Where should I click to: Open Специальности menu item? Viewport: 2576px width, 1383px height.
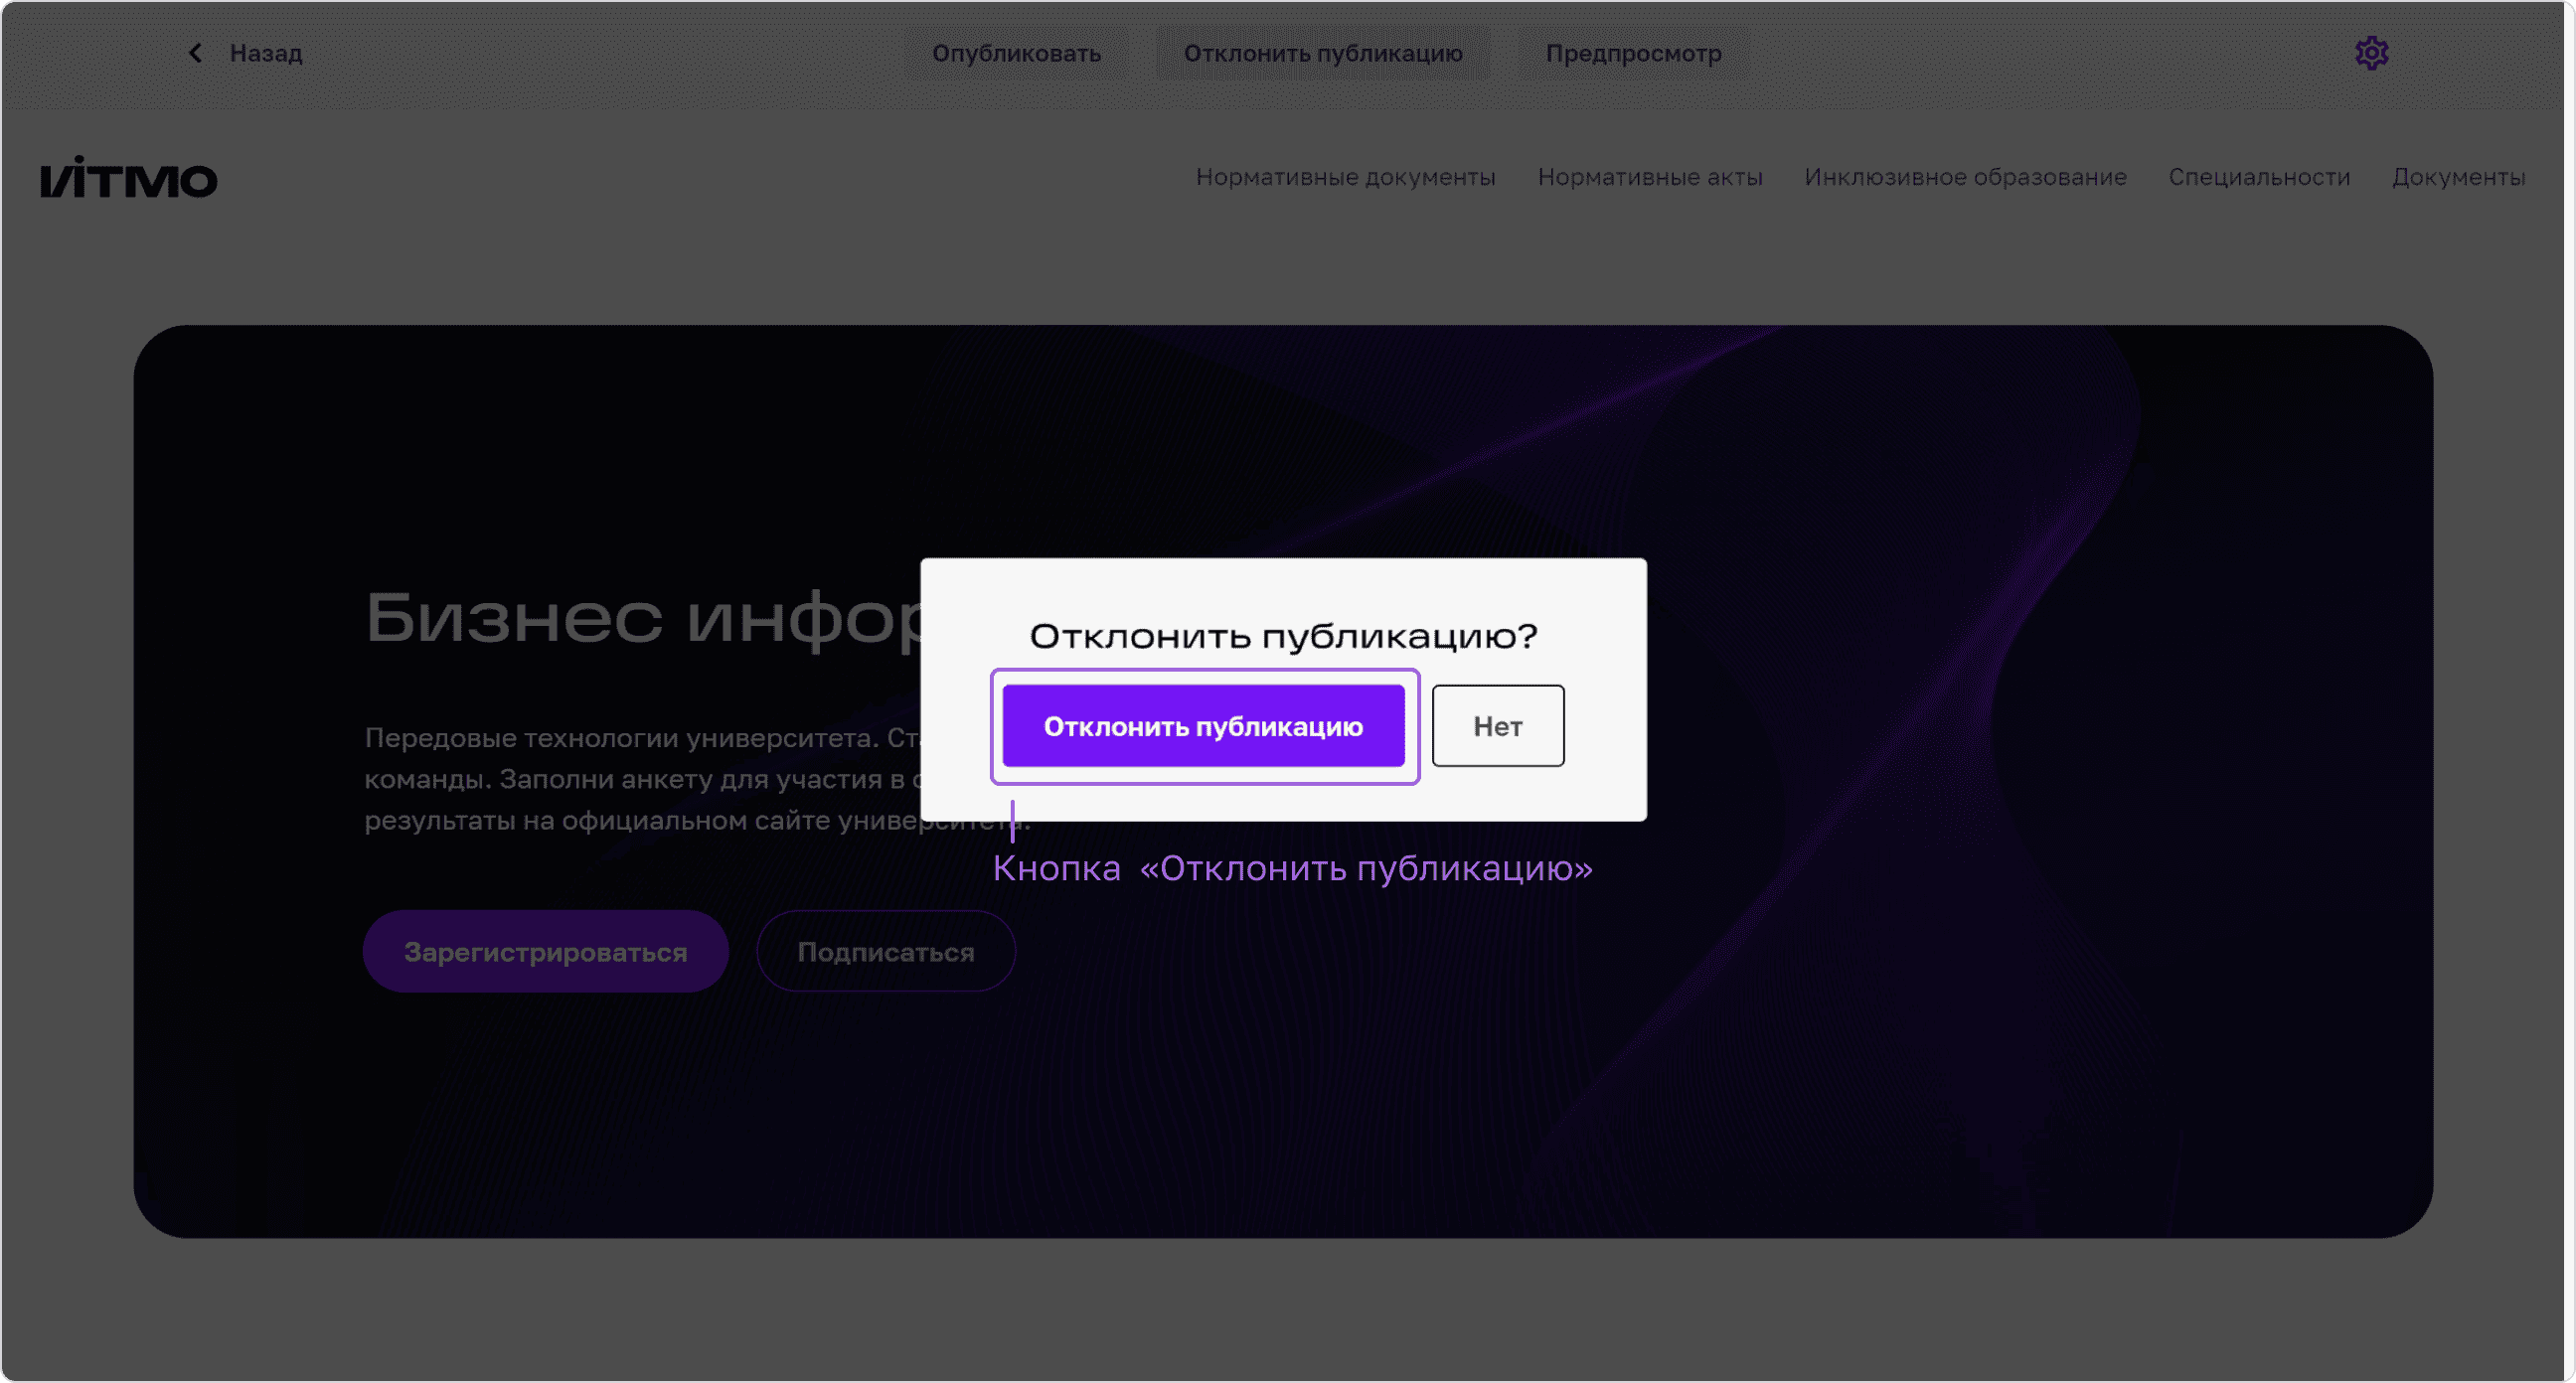coord(2258,177)
